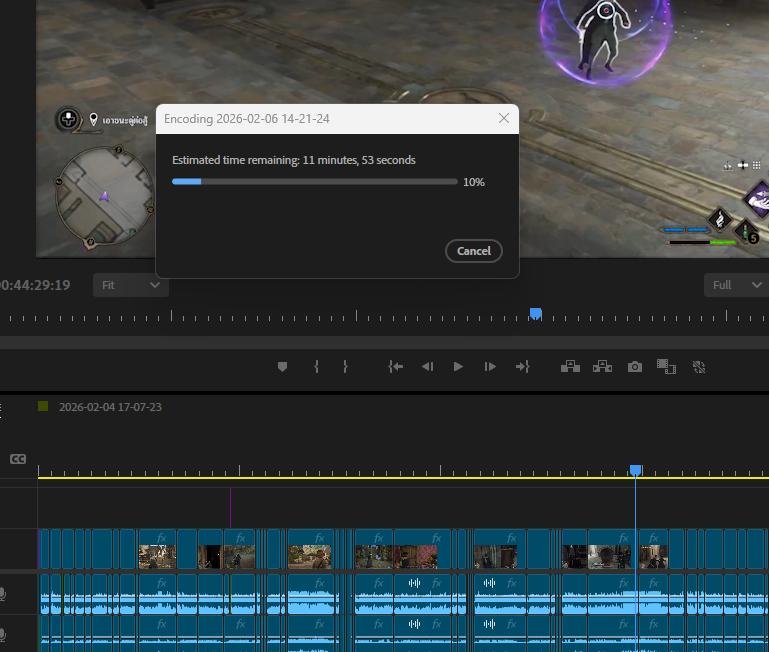
Task: Click the Extract button
Action: point(602,366)
